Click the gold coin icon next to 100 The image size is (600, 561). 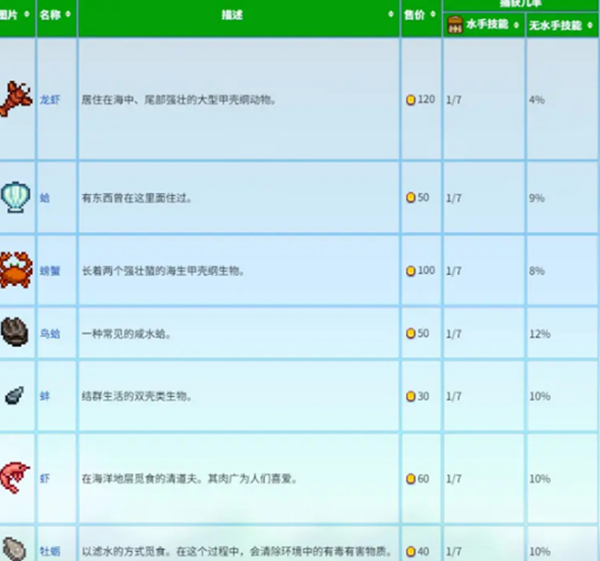(411, 271)
